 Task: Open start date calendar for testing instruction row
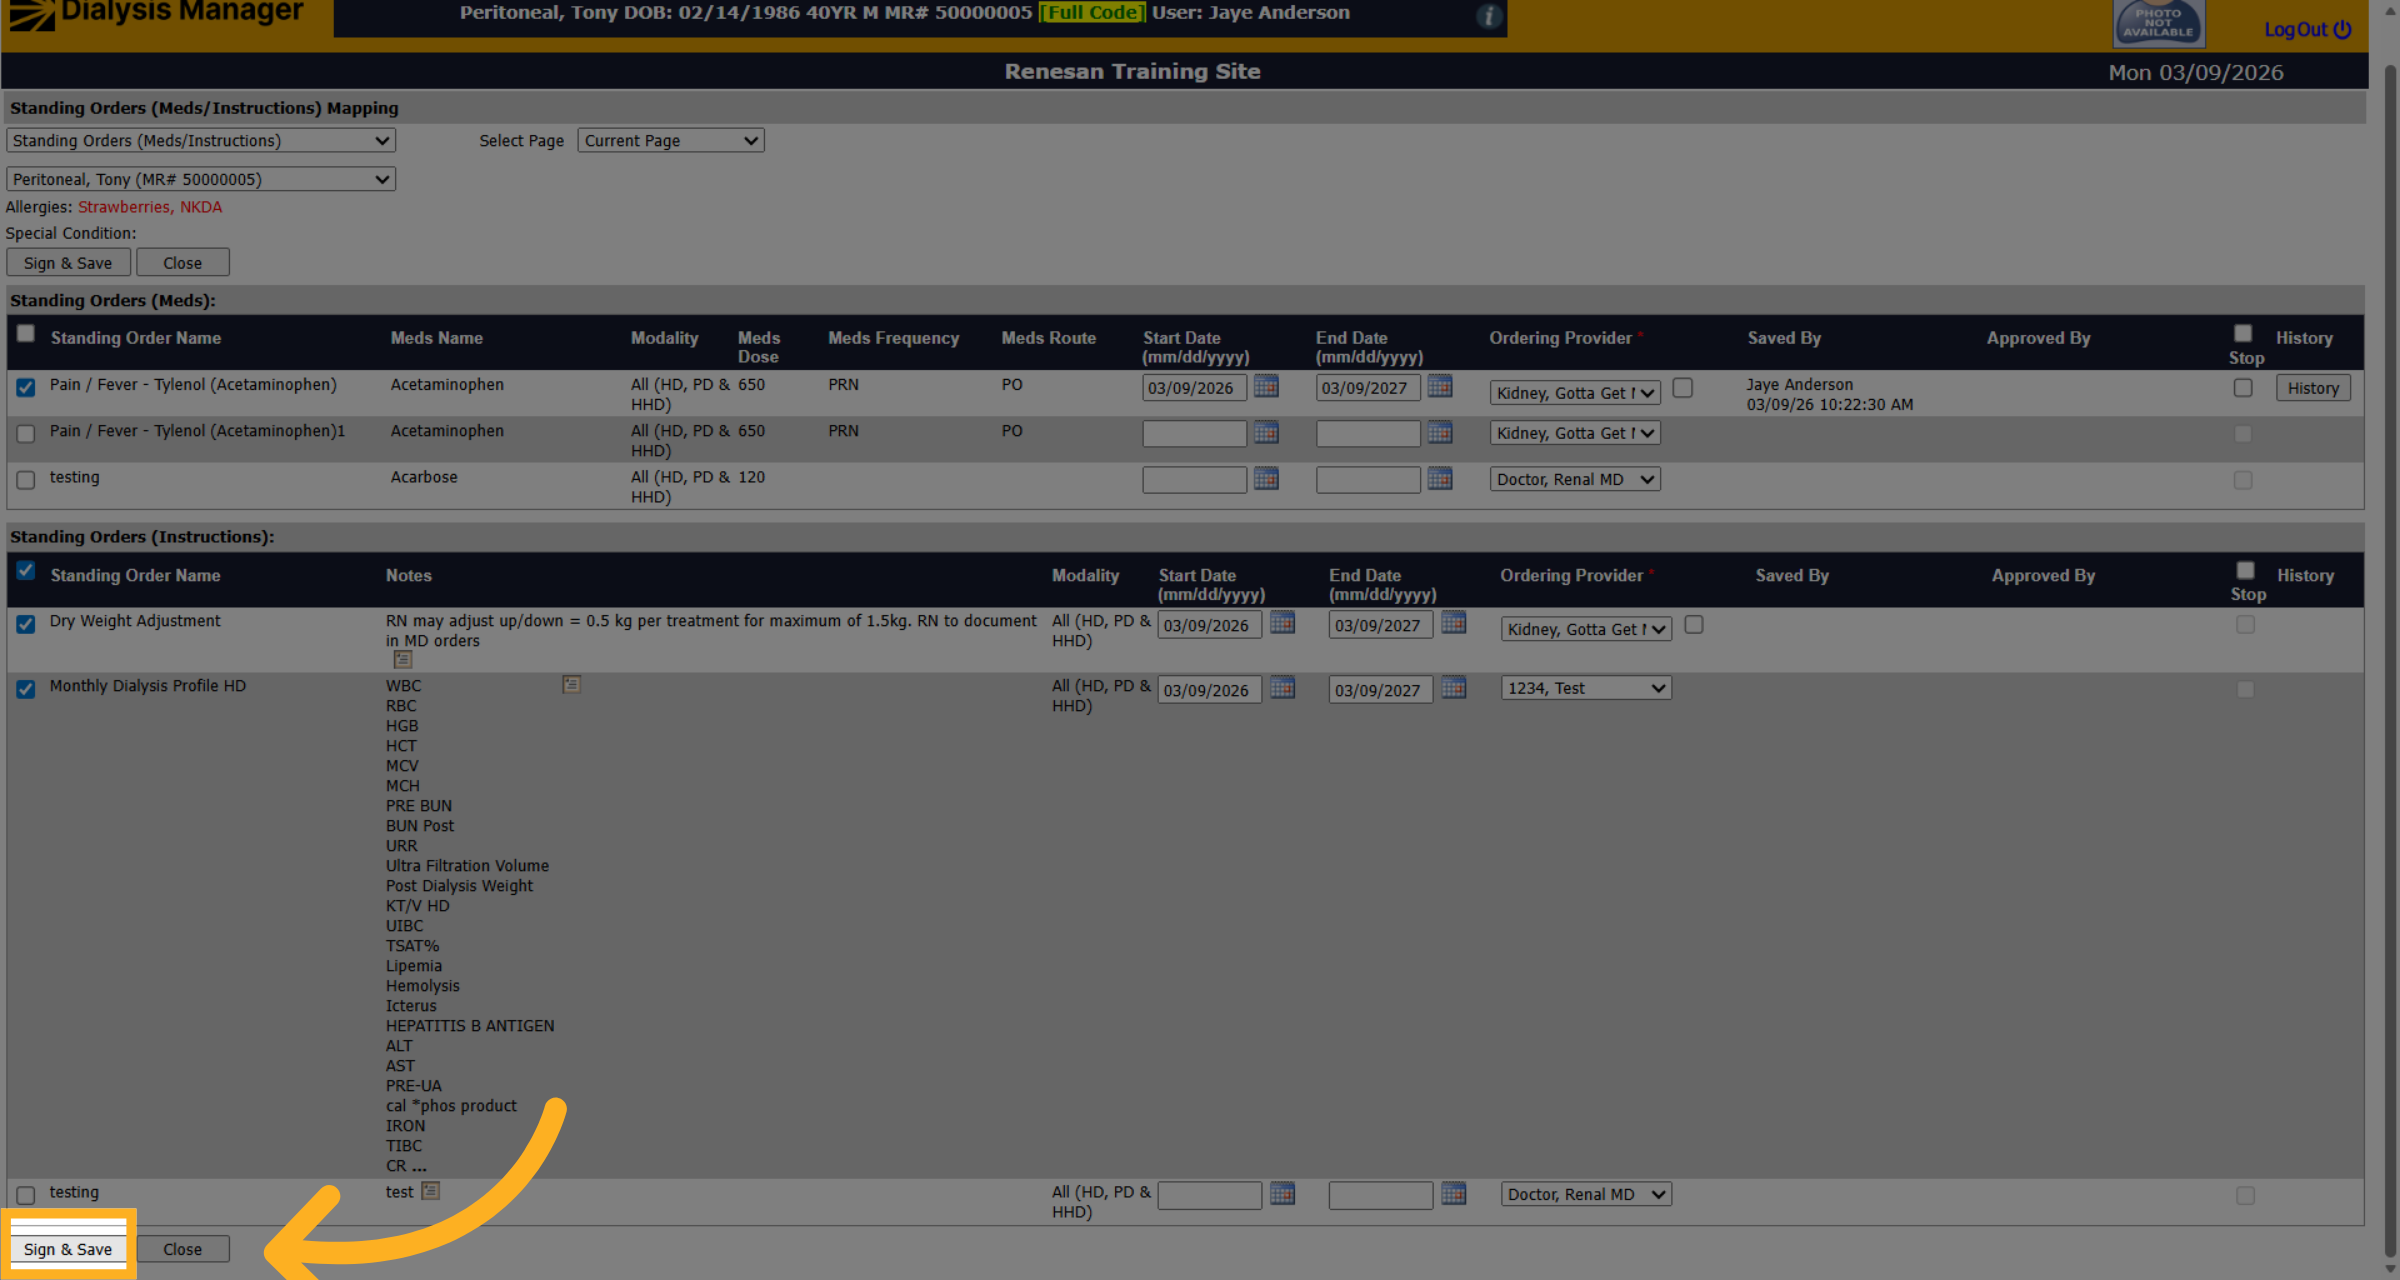[x=1282, y=1194]
